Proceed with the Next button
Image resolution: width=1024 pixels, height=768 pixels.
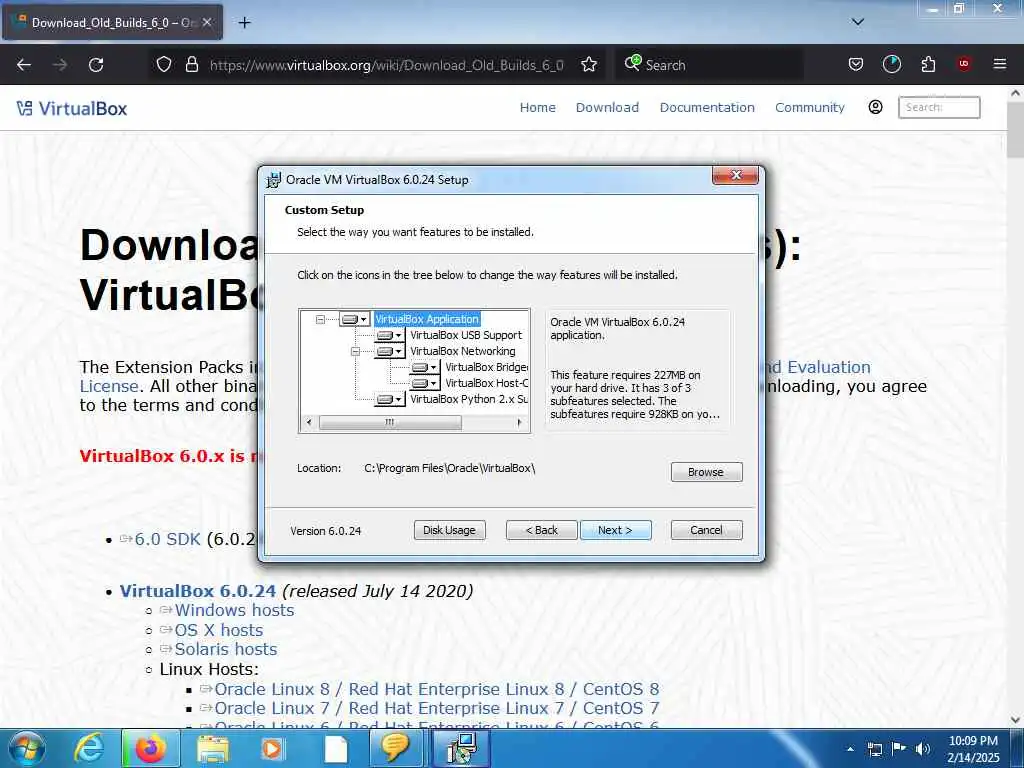[x=615, y=530]
